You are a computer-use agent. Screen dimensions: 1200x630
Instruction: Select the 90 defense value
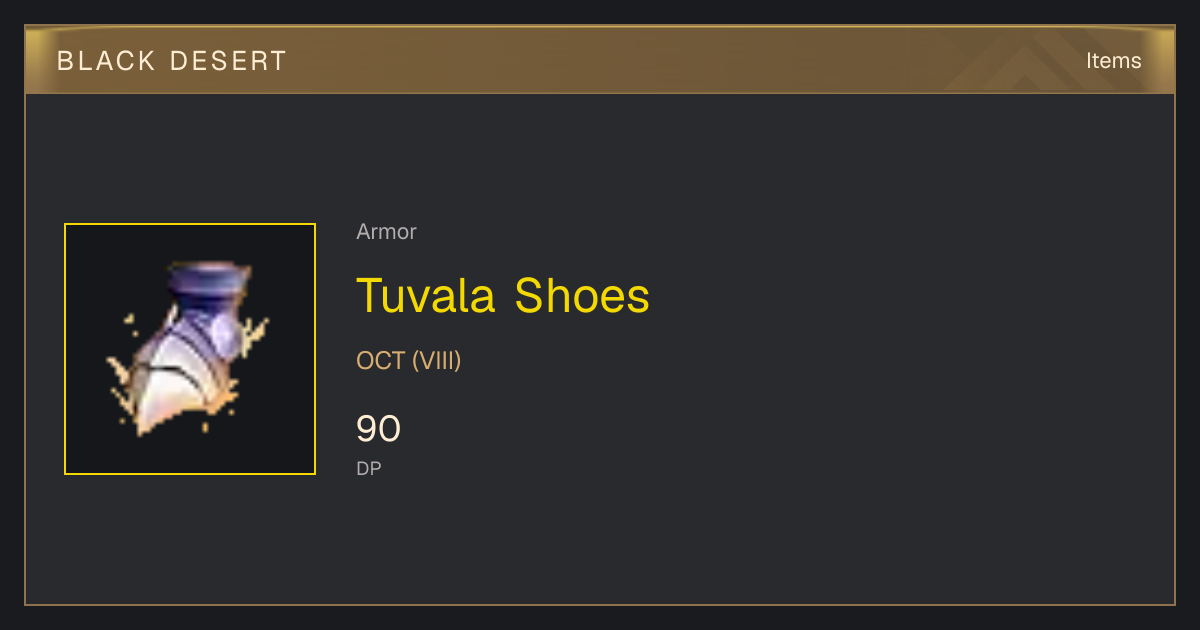(378, 429)
